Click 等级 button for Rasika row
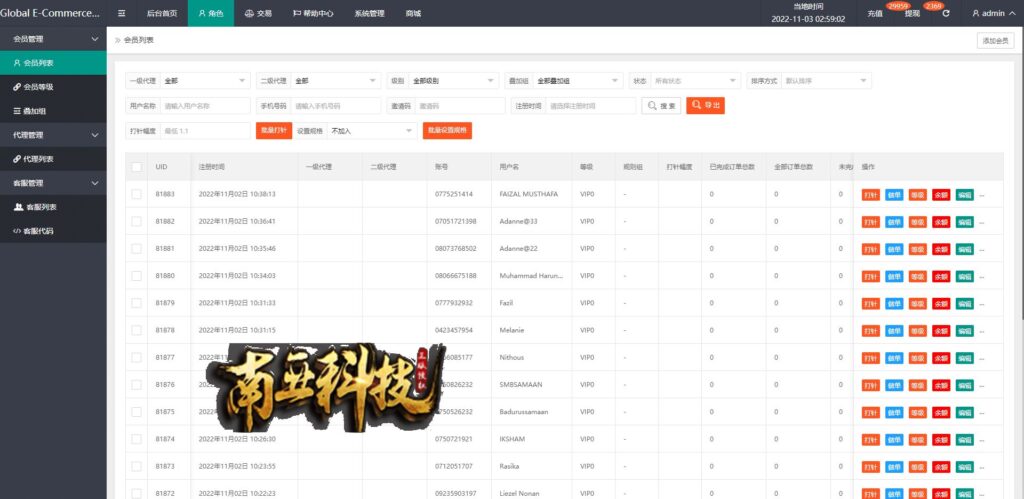 [x=918, y=467]
